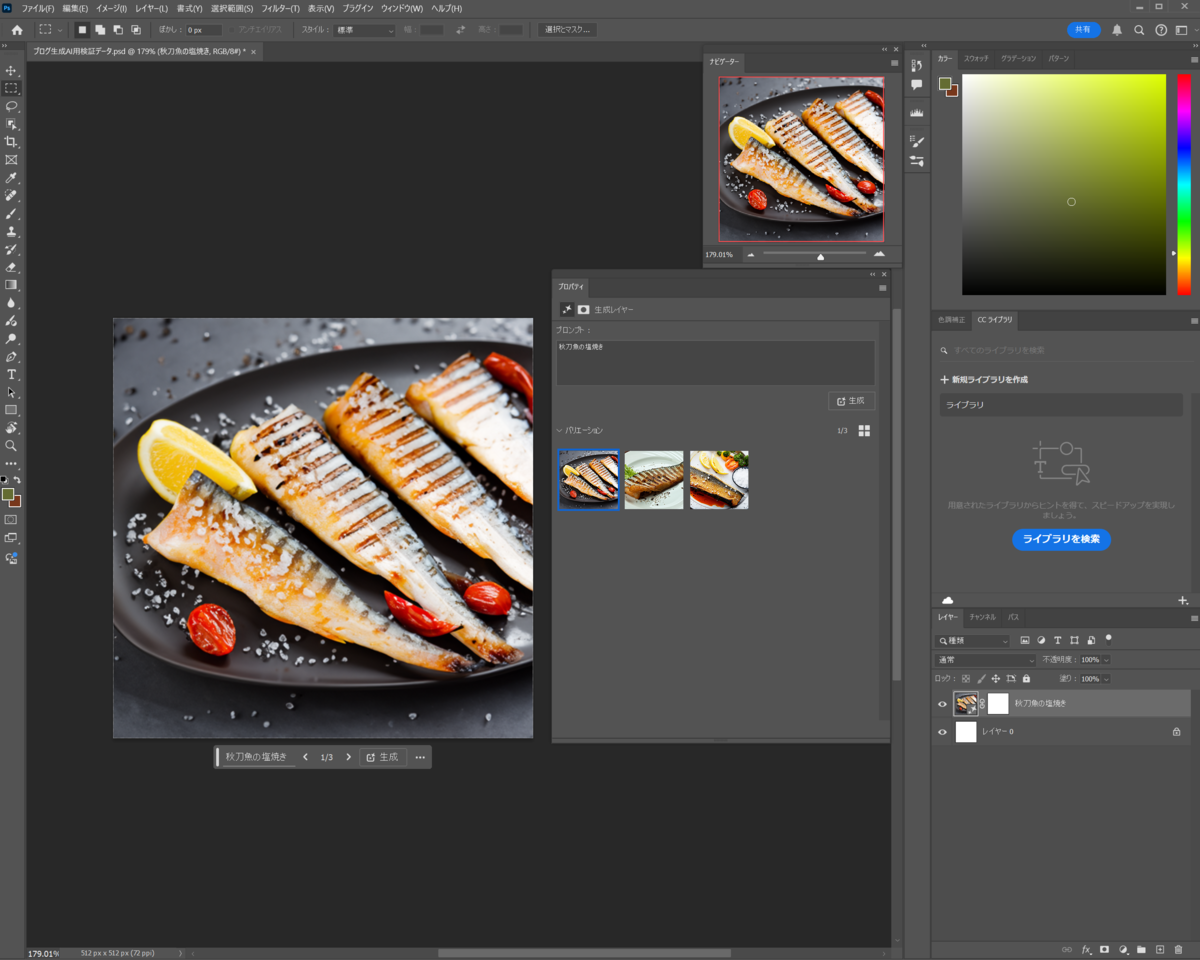This screenshot has height=960, width=1200.
Task: Open the フィルター(T) menu
Action: (281, 8)
